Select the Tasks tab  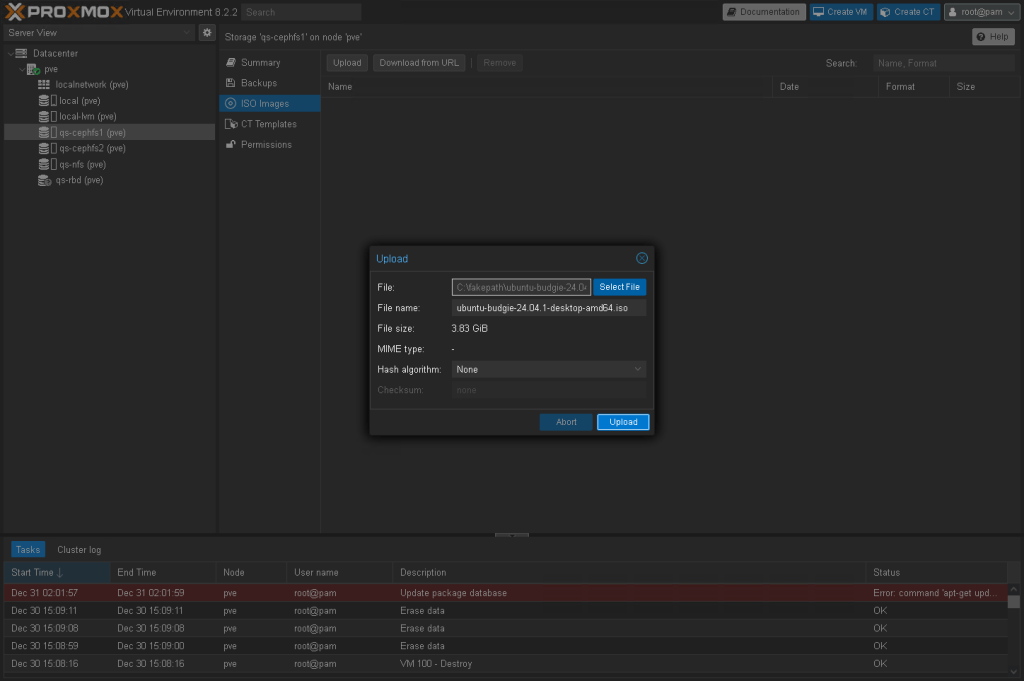28,550
